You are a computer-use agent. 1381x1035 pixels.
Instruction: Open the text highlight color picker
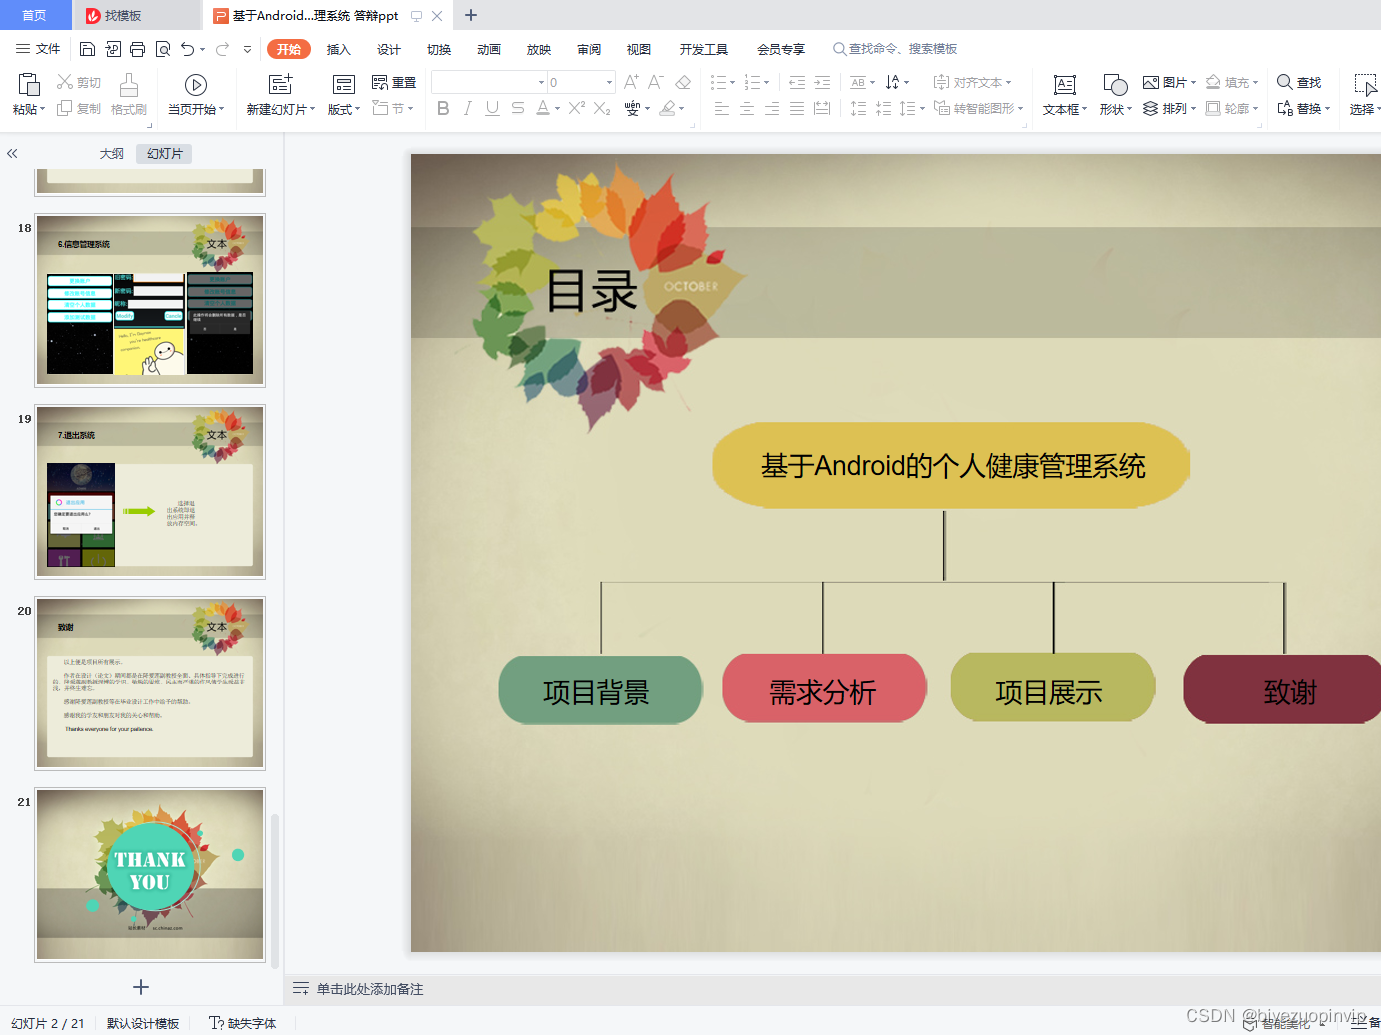[x=667, y=108]
